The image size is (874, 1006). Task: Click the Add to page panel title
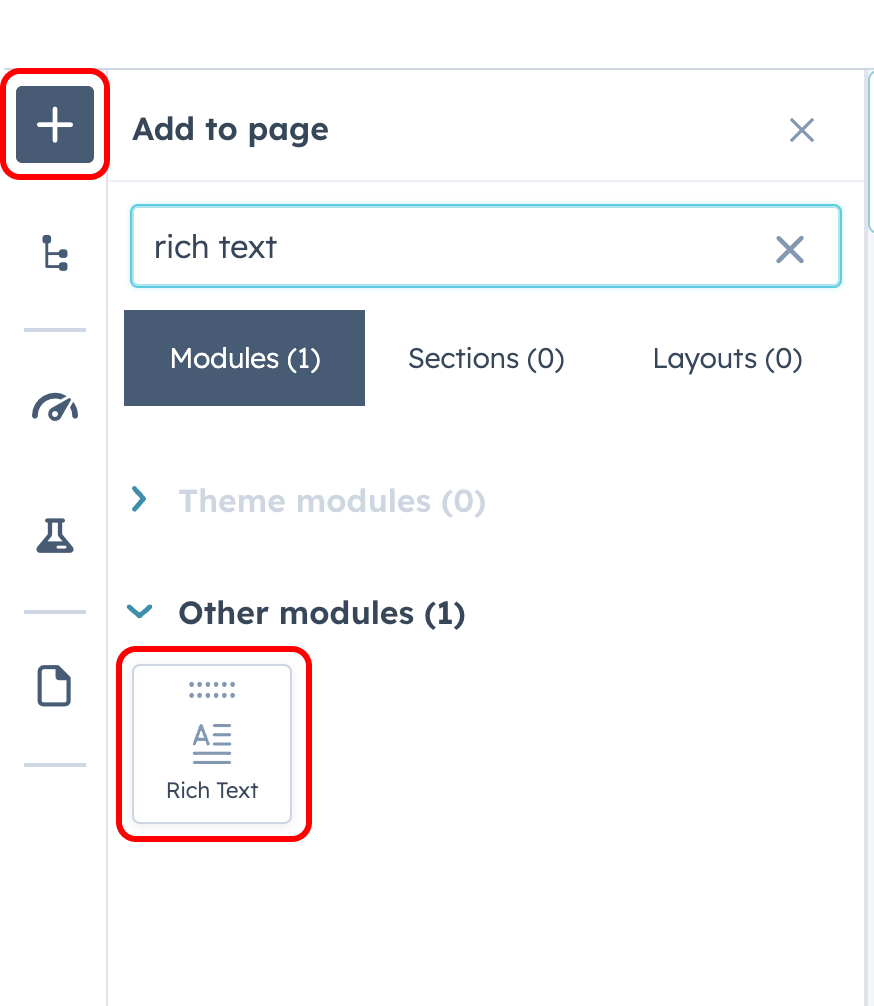tap(231, 130)
